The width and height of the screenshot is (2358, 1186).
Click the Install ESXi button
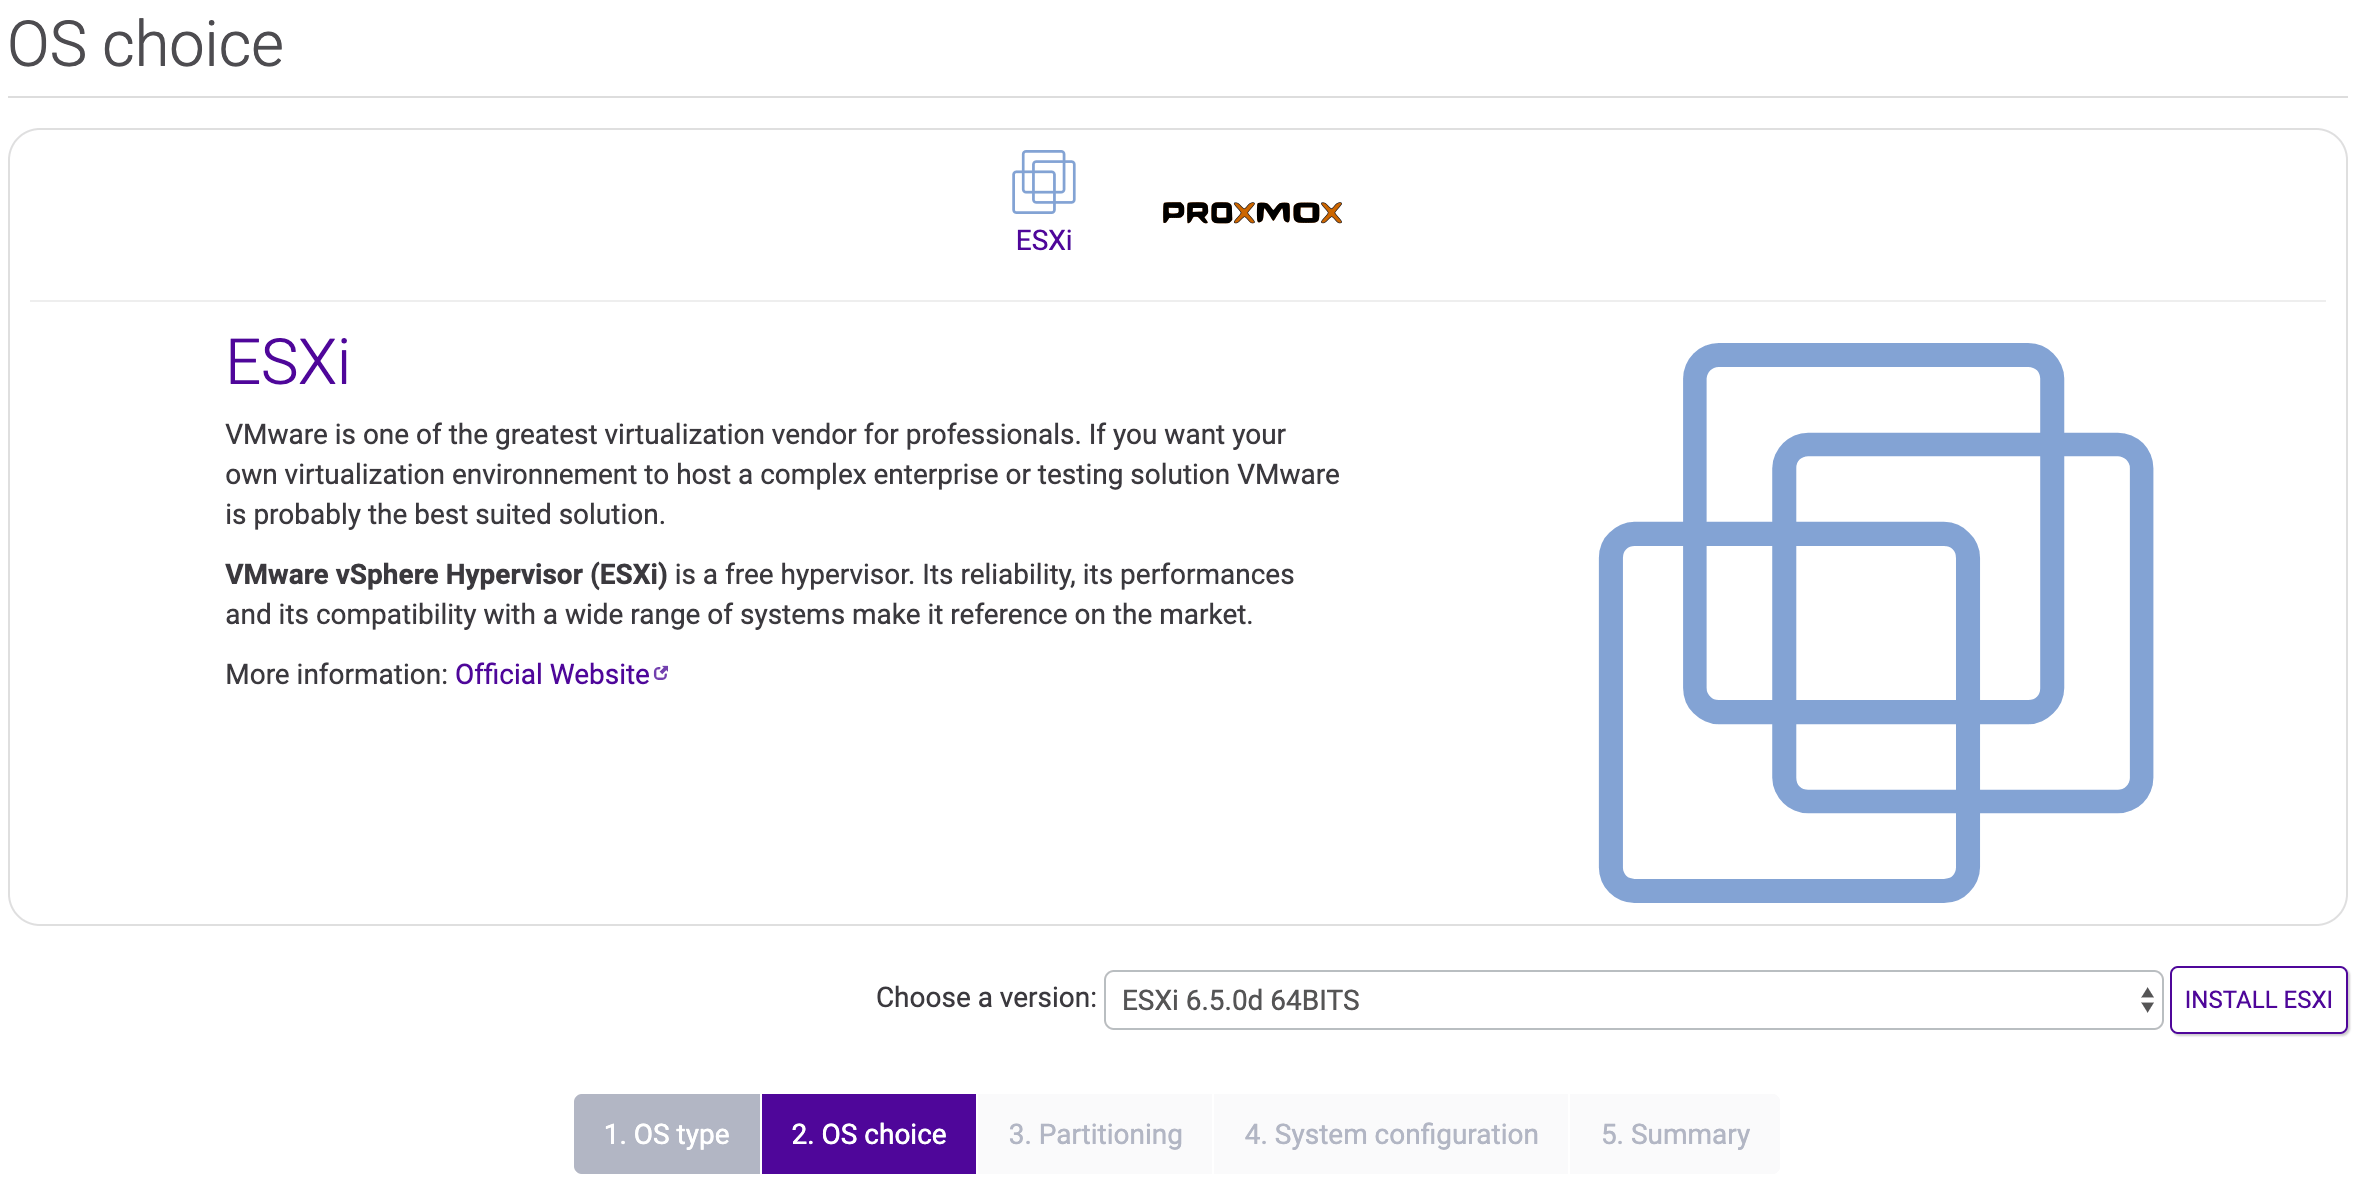point(2258,999)
